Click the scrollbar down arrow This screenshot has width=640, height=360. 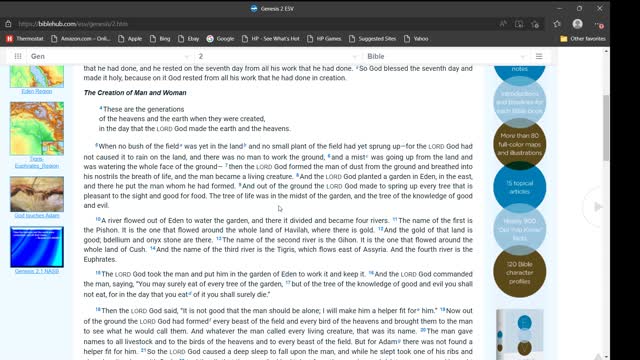pyautogui.click(x=606, y=357)
